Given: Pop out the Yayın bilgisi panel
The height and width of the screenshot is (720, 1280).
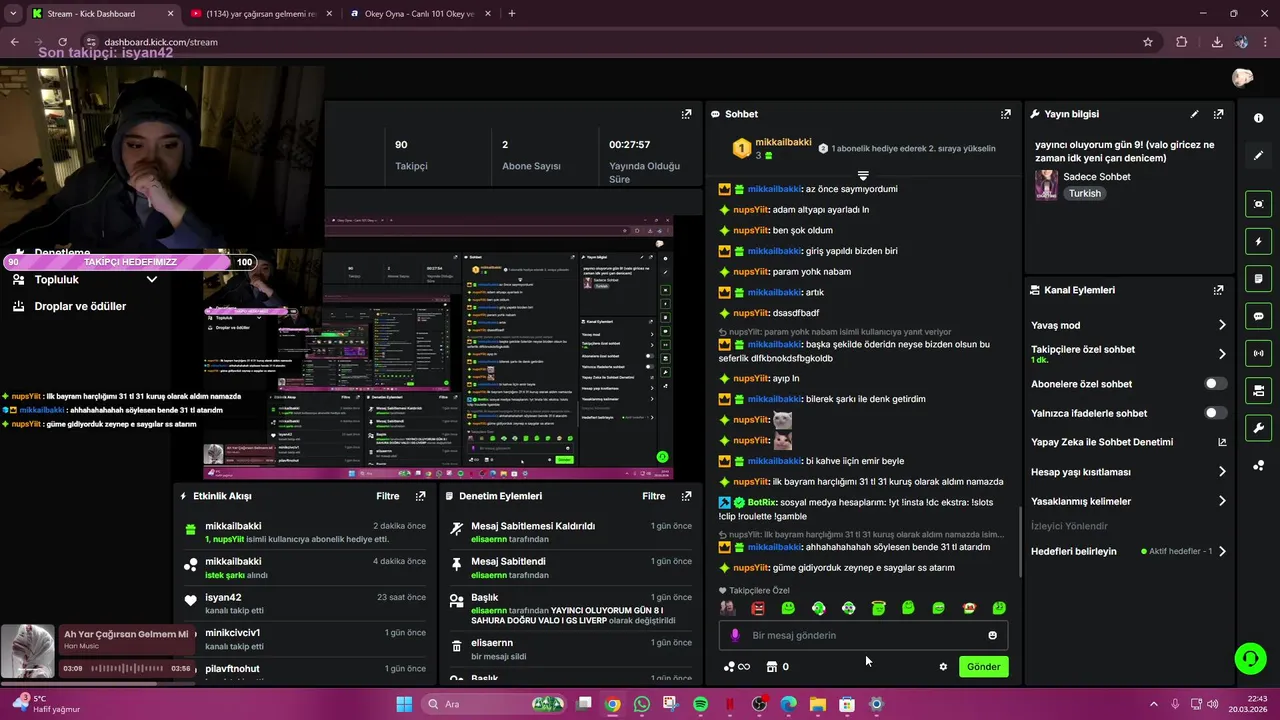Looking at the screenshot, I should click(1218, 114).
